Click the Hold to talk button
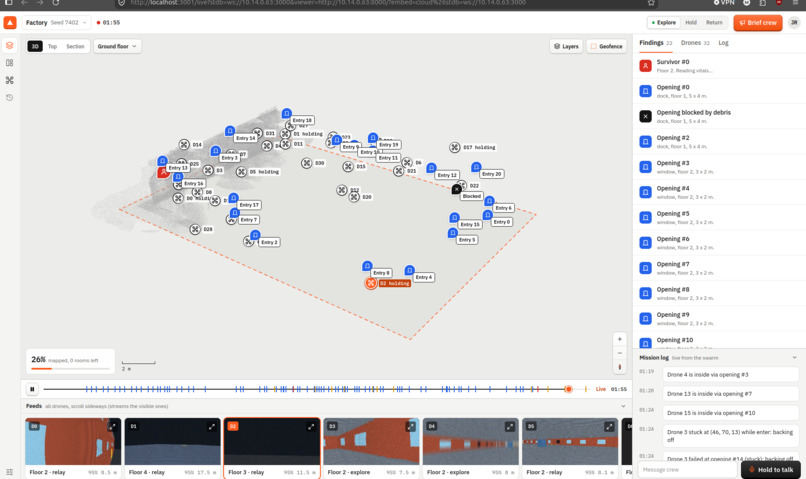This screenshot has height=479, width=806. click(x=771, y=470)
